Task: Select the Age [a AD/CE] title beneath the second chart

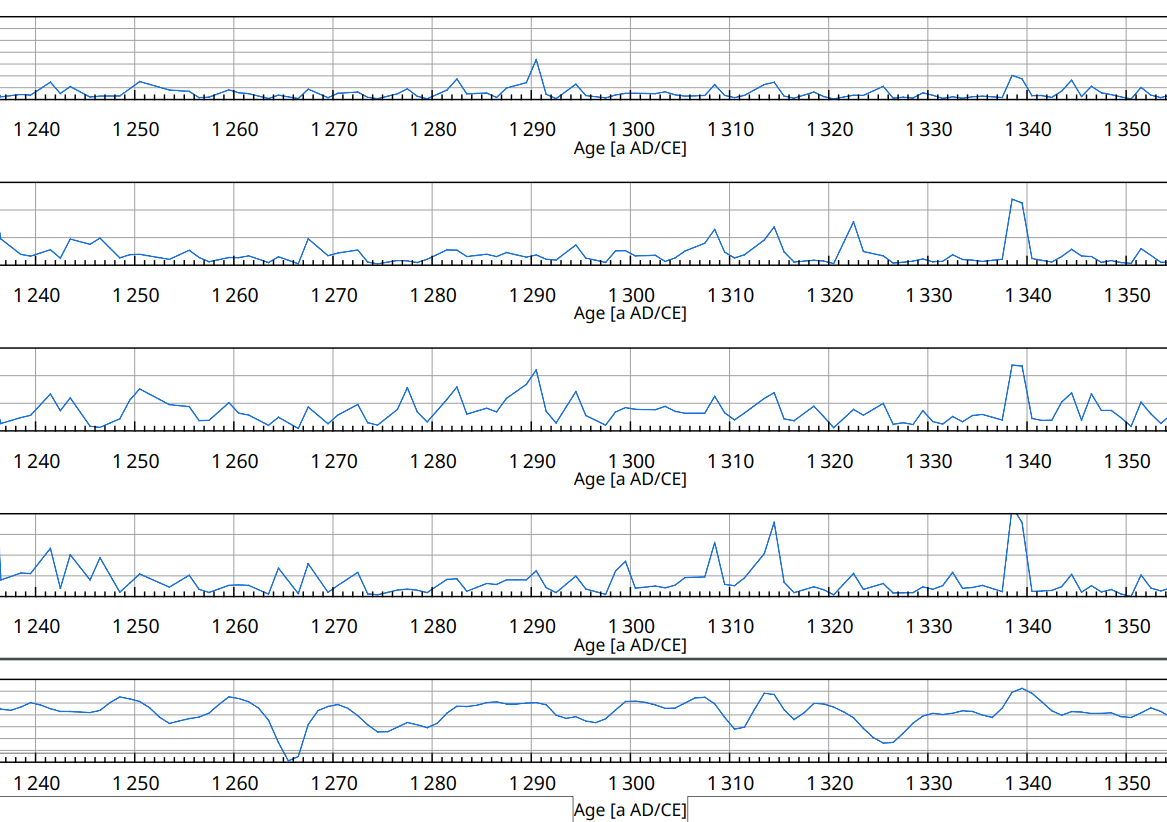Action: tap(630, 313)
